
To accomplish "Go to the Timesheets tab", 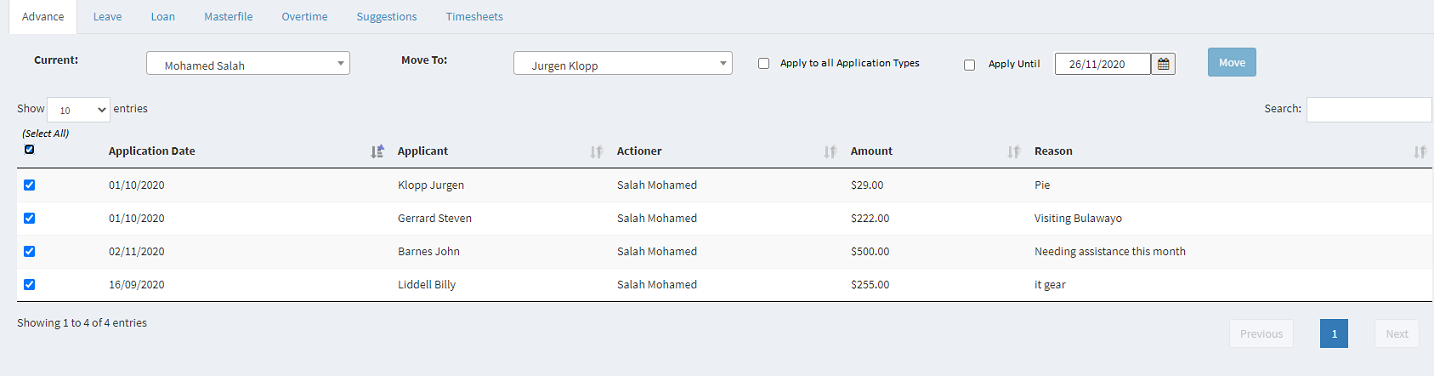I will point(474,17).
